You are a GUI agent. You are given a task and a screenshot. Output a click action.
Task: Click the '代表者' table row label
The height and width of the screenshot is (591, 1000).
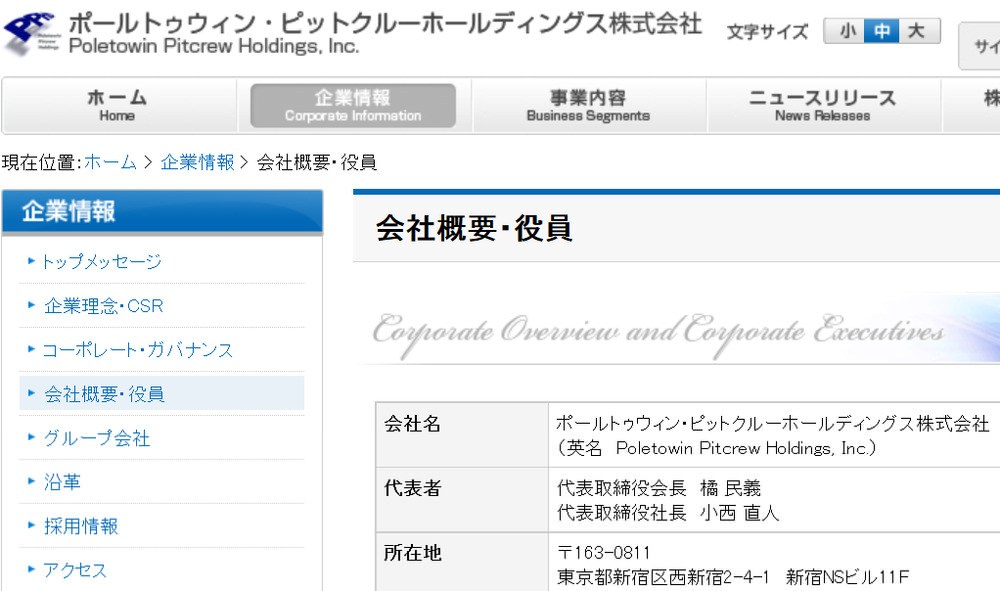pyautogui.click(x=413, y=488)
